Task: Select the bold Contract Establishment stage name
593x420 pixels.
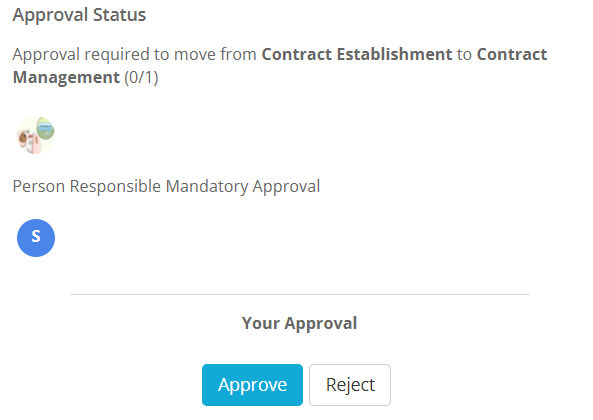Action: [357, 54]
